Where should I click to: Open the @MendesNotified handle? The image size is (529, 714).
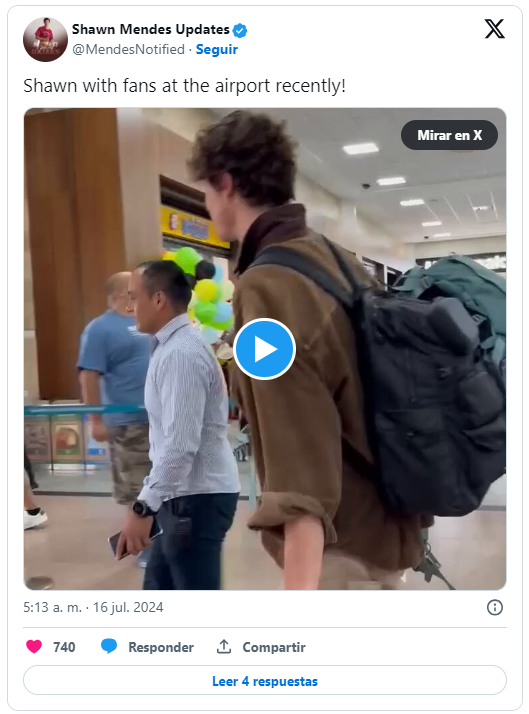[x=128, y=49]
